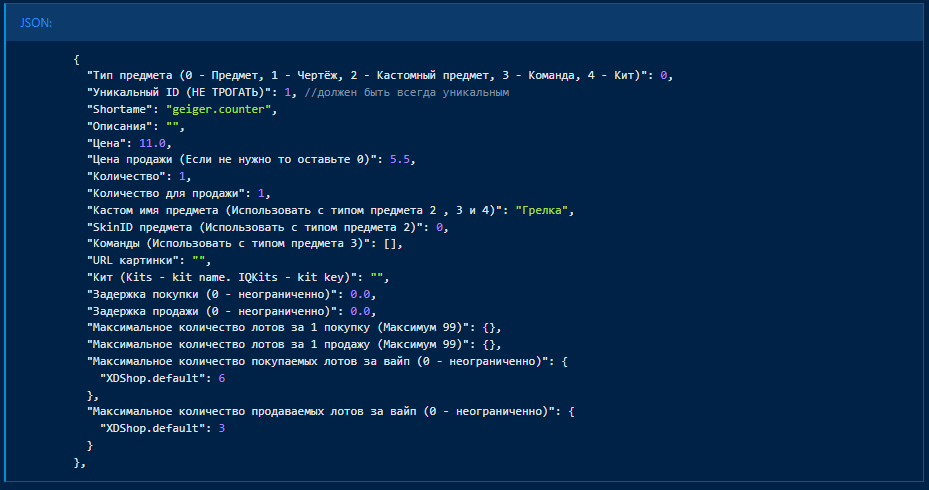
Task: Click the "Кит (Kits - kit name...)" key
Action: [x=226, y=277]
